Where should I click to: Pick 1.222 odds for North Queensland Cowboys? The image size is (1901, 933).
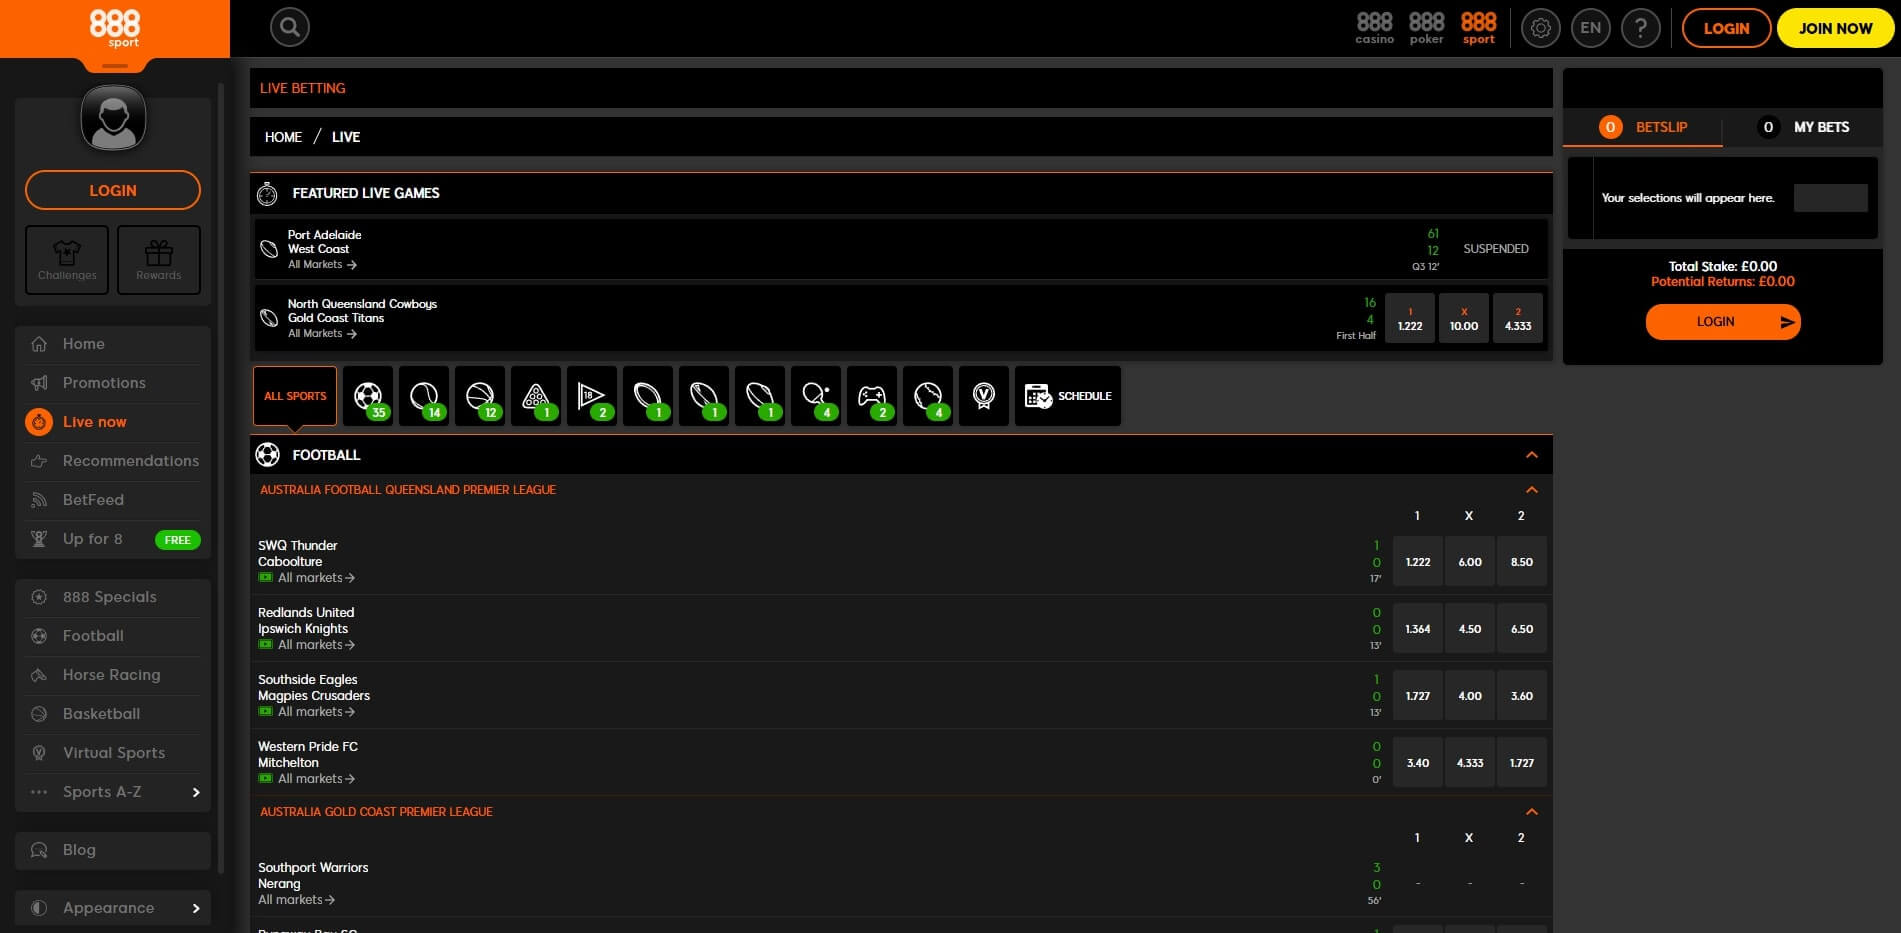(x=1409, y=319)
